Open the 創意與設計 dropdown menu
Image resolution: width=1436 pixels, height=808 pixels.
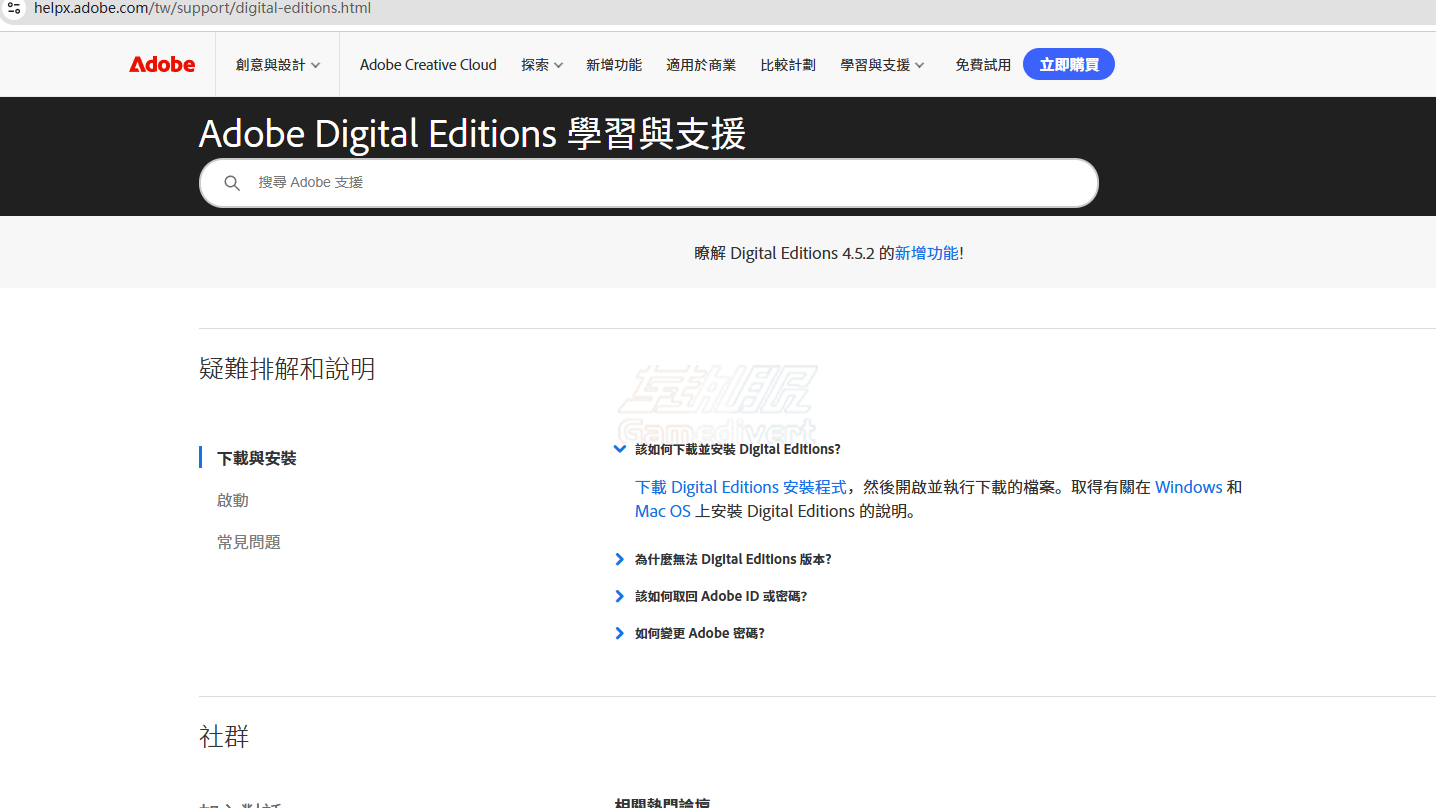pos(278,65)
